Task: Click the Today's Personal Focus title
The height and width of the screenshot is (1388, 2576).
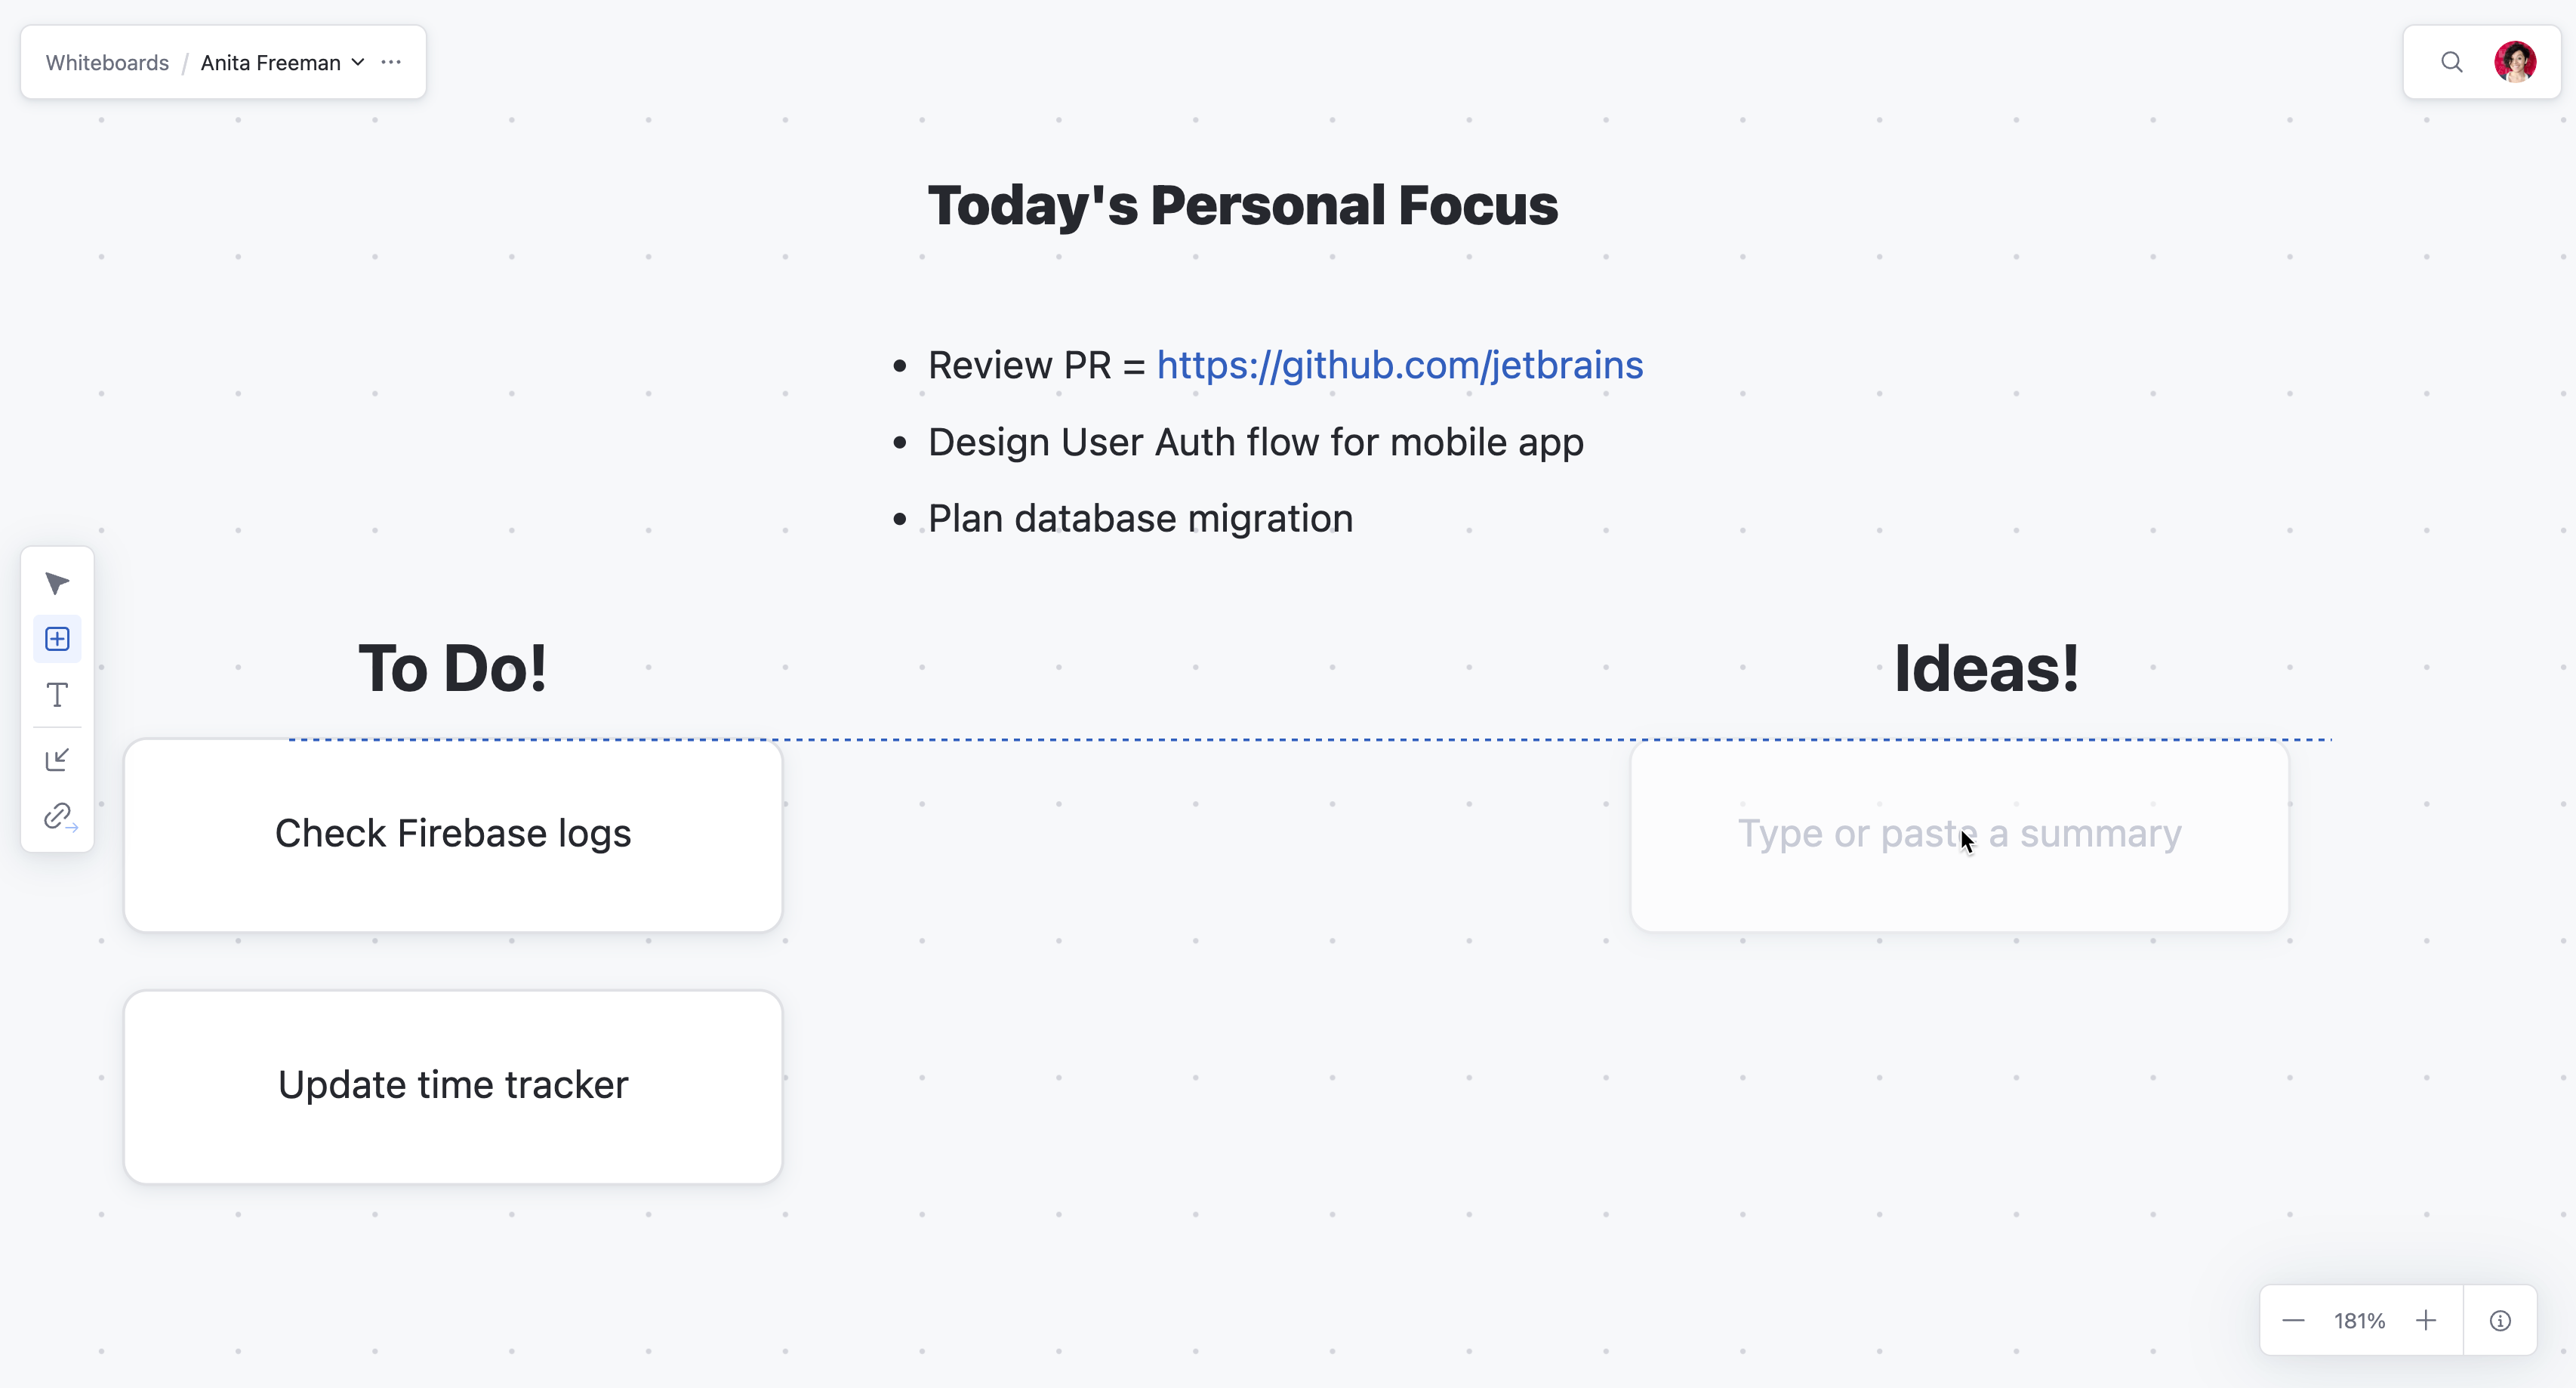Action: click(x=1242, y=205)
